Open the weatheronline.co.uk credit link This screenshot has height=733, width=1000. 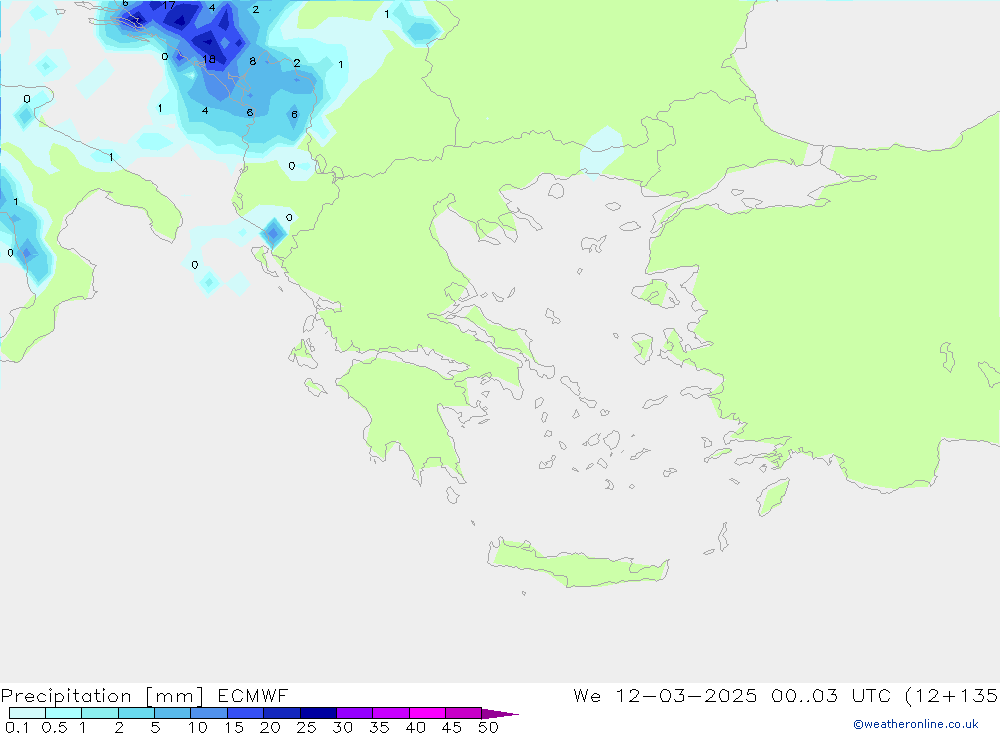tap(916, 724)
